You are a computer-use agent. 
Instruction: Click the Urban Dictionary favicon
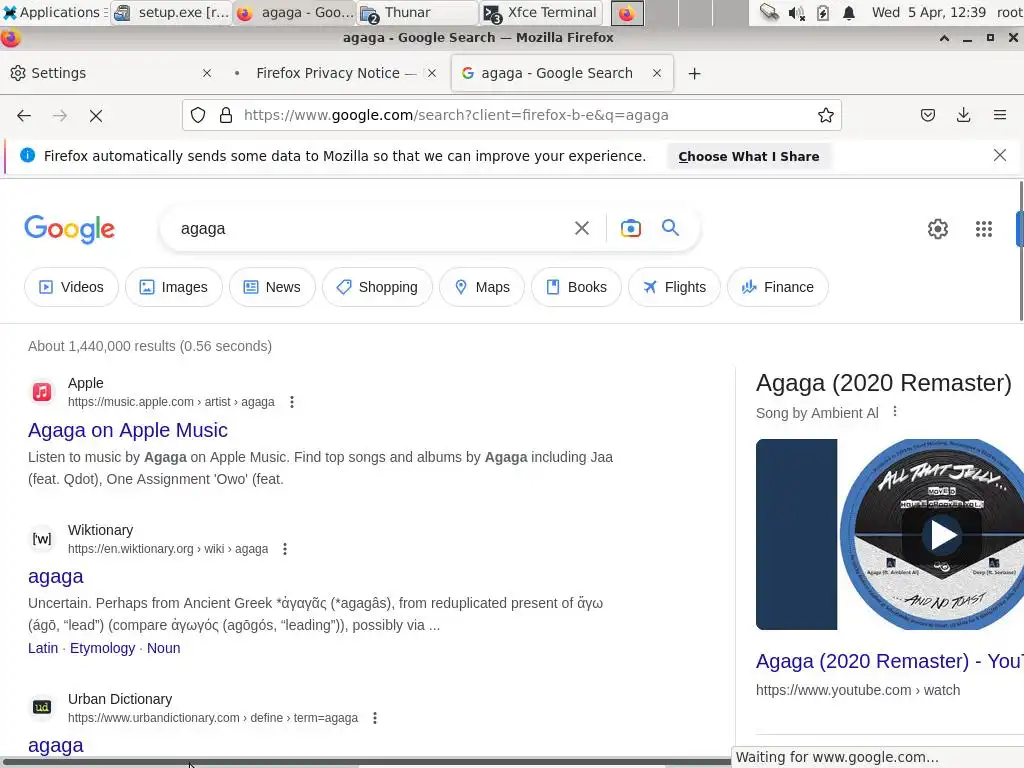click(x=42, y=707)
